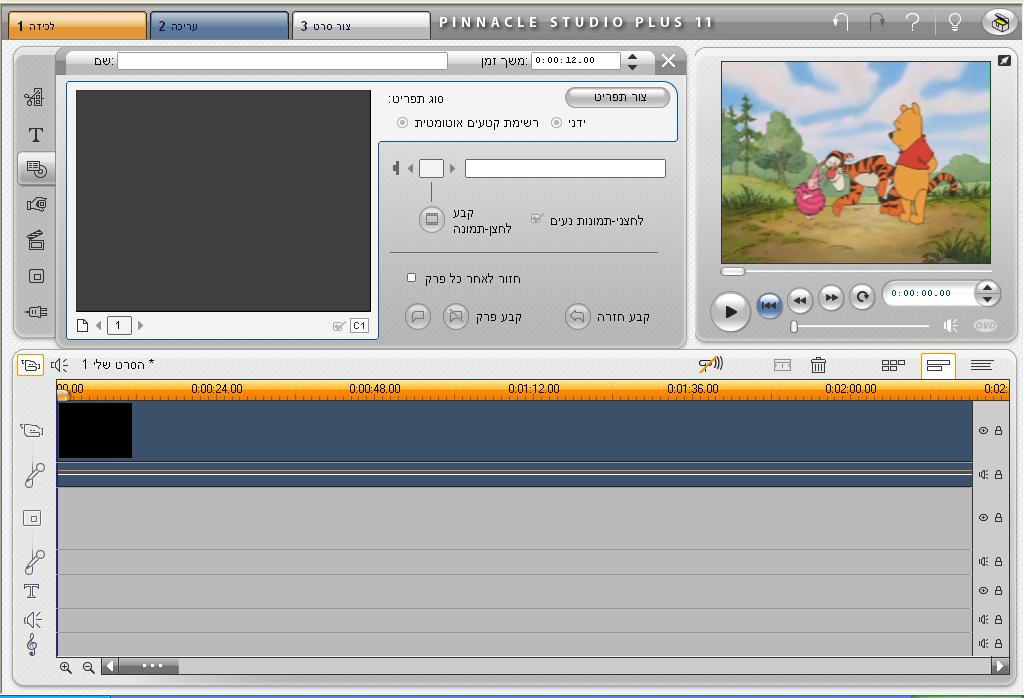Image resolution: width=1024 pixels, height=698 pixels.
Task: Toggle title track visibility eye icon
Action: click(x=984, y=590)
